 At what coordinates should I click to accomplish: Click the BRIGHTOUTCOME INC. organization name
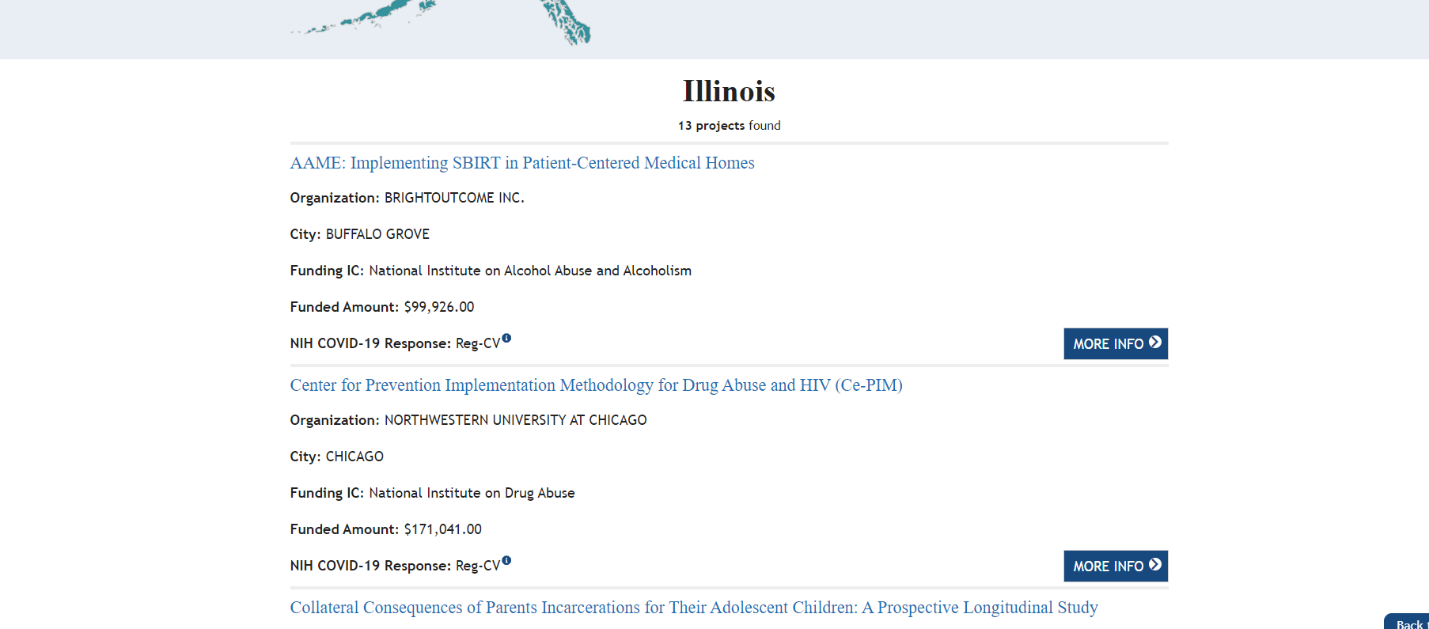tap(454, 198)
